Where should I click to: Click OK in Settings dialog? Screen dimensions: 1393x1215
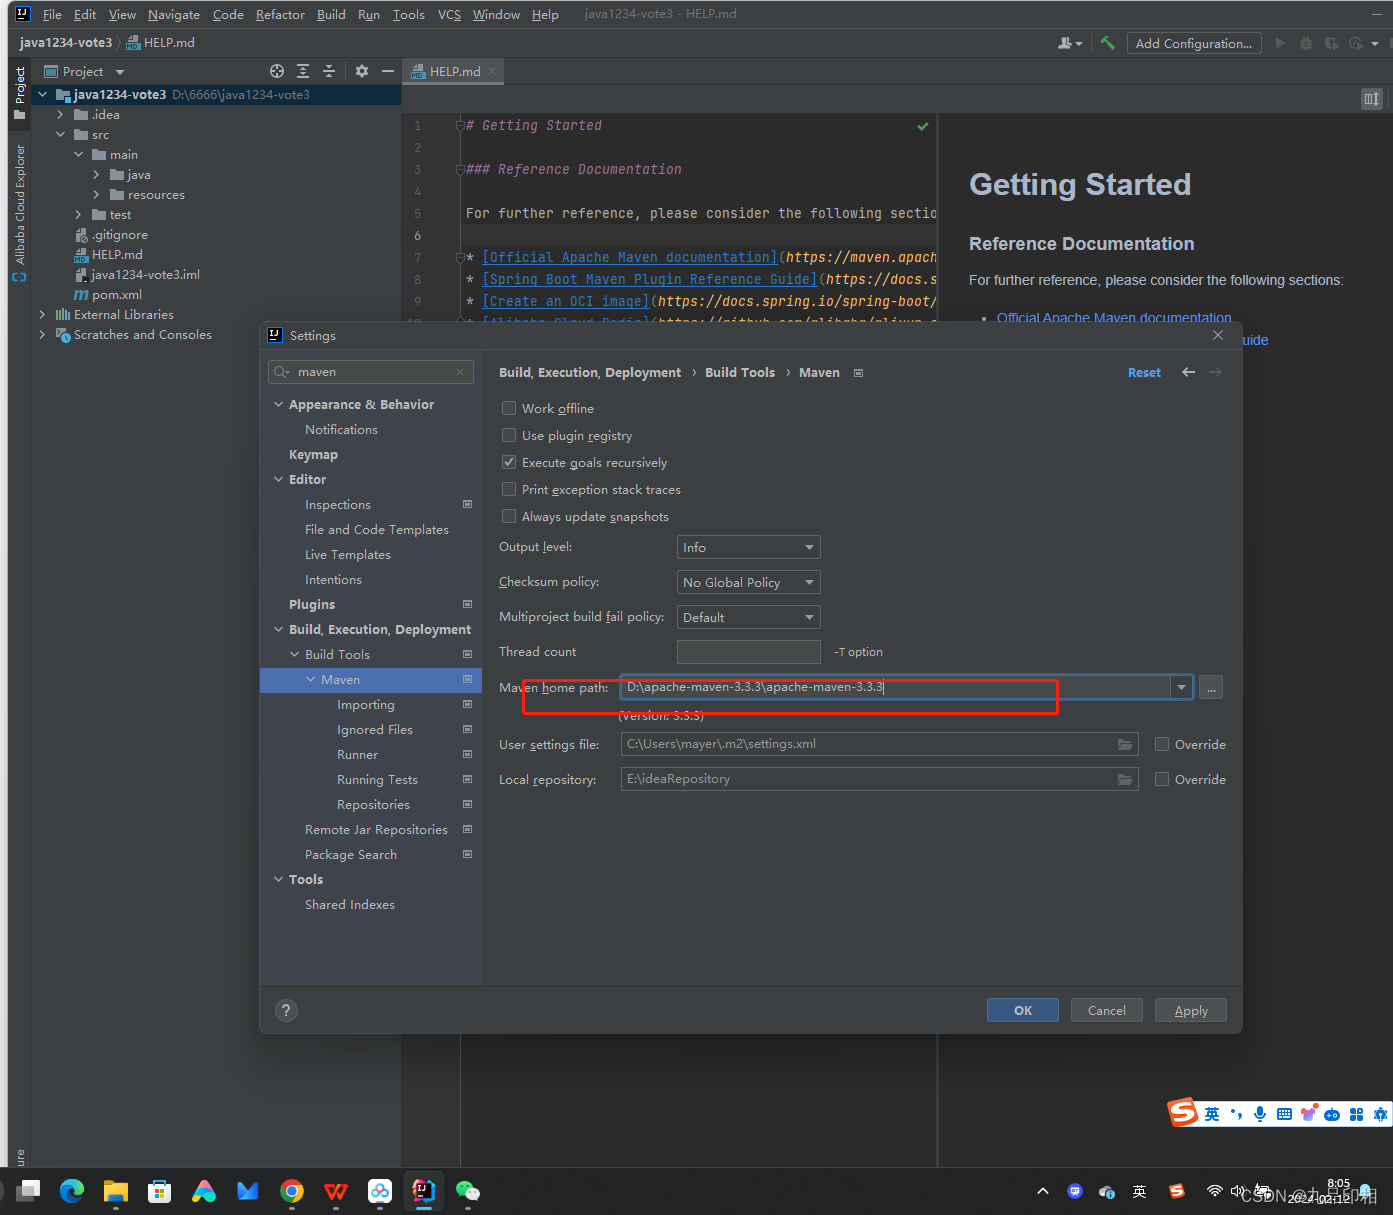[x=1023, y=1010]
